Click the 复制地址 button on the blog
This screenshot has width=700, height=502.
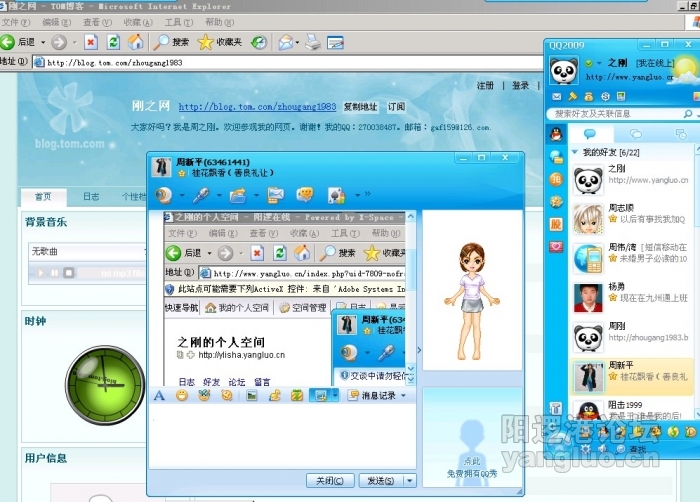360,107
